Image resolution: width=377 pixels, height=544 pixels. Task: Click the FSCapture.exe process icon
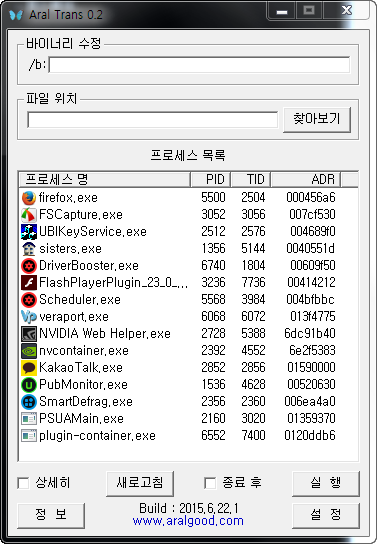point(29,215)
